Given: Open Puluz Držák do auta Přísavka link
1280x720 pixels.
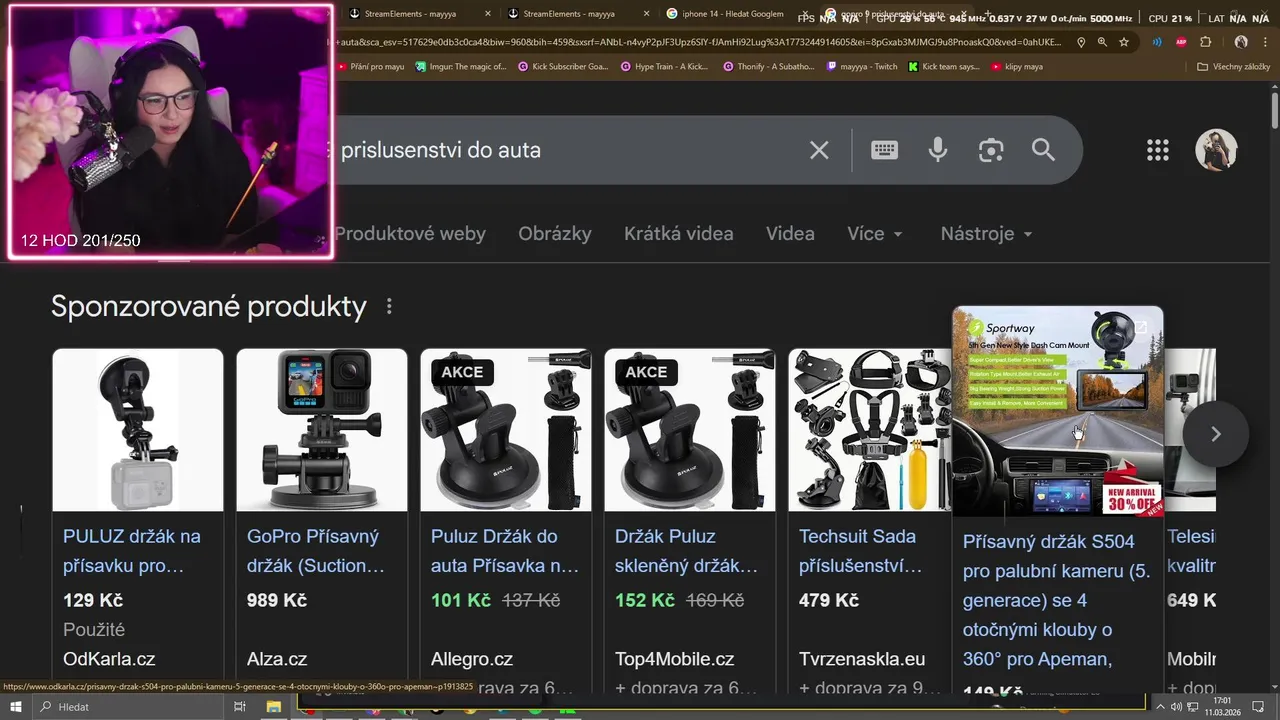Looking at the screenshot, I should point(505,551).
